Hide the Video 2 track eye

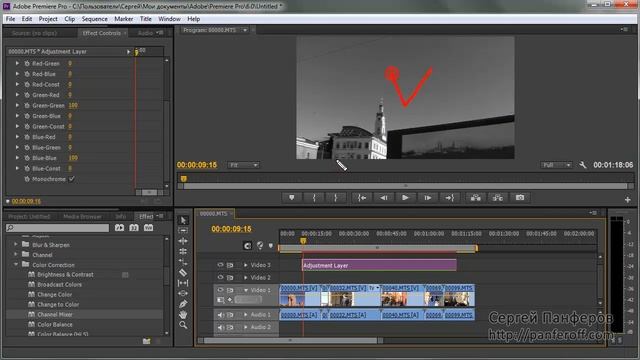pos(220,278)
